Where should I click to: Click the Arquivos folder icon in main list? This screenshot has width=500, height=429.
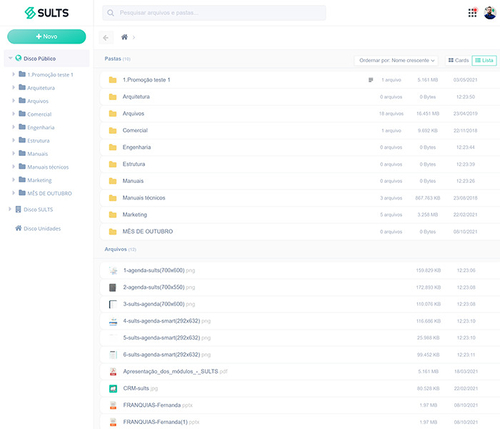tap(113, 114)
